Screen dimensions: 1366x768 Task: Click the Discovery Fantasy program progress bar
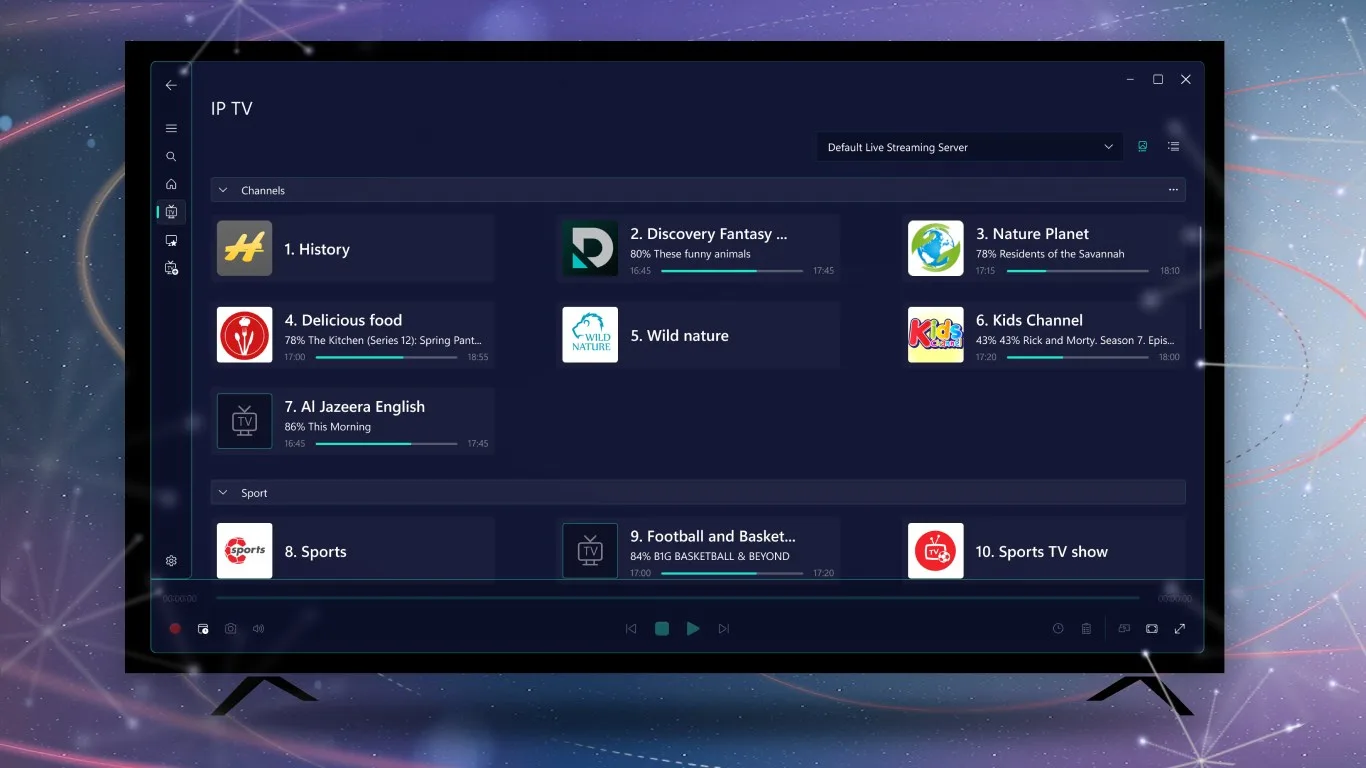click(x=732, y=270)
